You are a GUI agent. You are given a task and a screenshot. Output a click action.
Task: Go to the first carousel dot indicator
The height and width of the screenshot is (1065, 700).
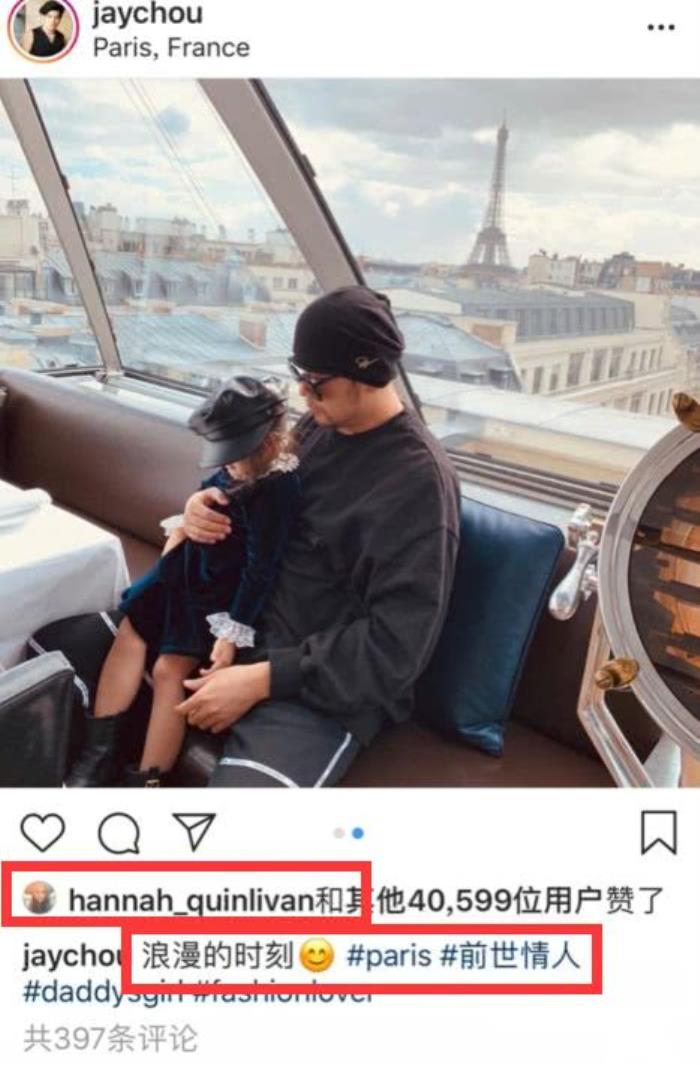pos(339,833)
